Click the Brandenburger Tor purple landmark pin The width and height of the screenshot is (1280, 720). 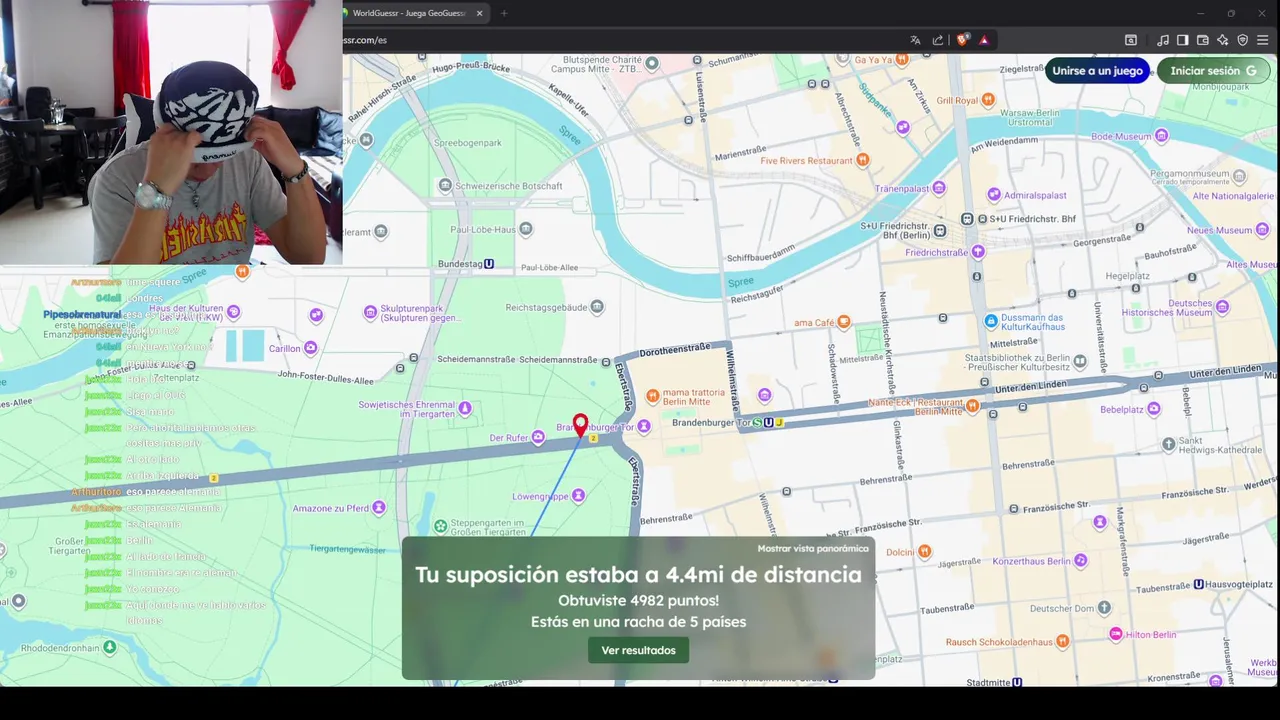pyautogui.click(x=644, y=427)
